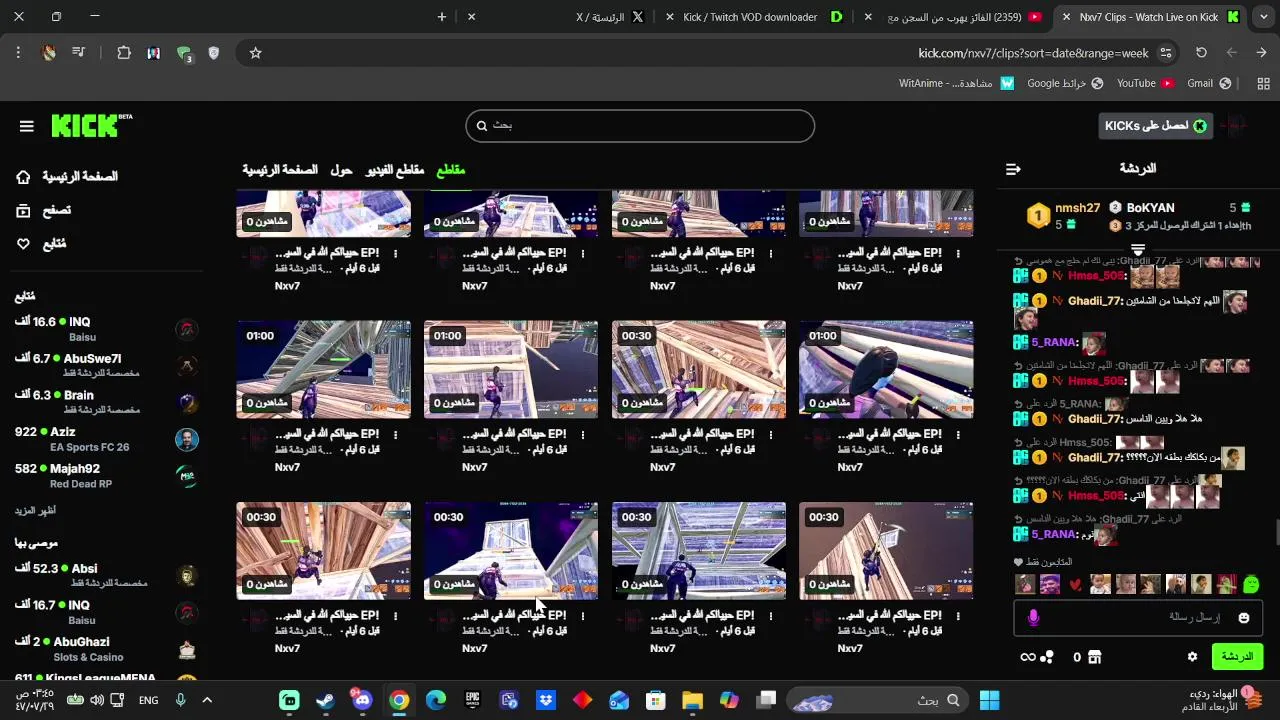Screen dimensions: 1280x720
Task: Click the green Chat send button
Action: (1237, 657)
